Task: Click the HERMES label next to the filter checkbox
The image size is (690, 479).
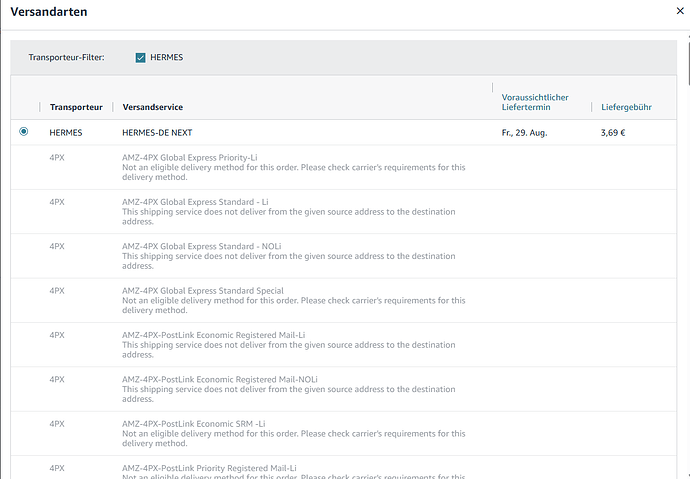Action: pos(166,57)
